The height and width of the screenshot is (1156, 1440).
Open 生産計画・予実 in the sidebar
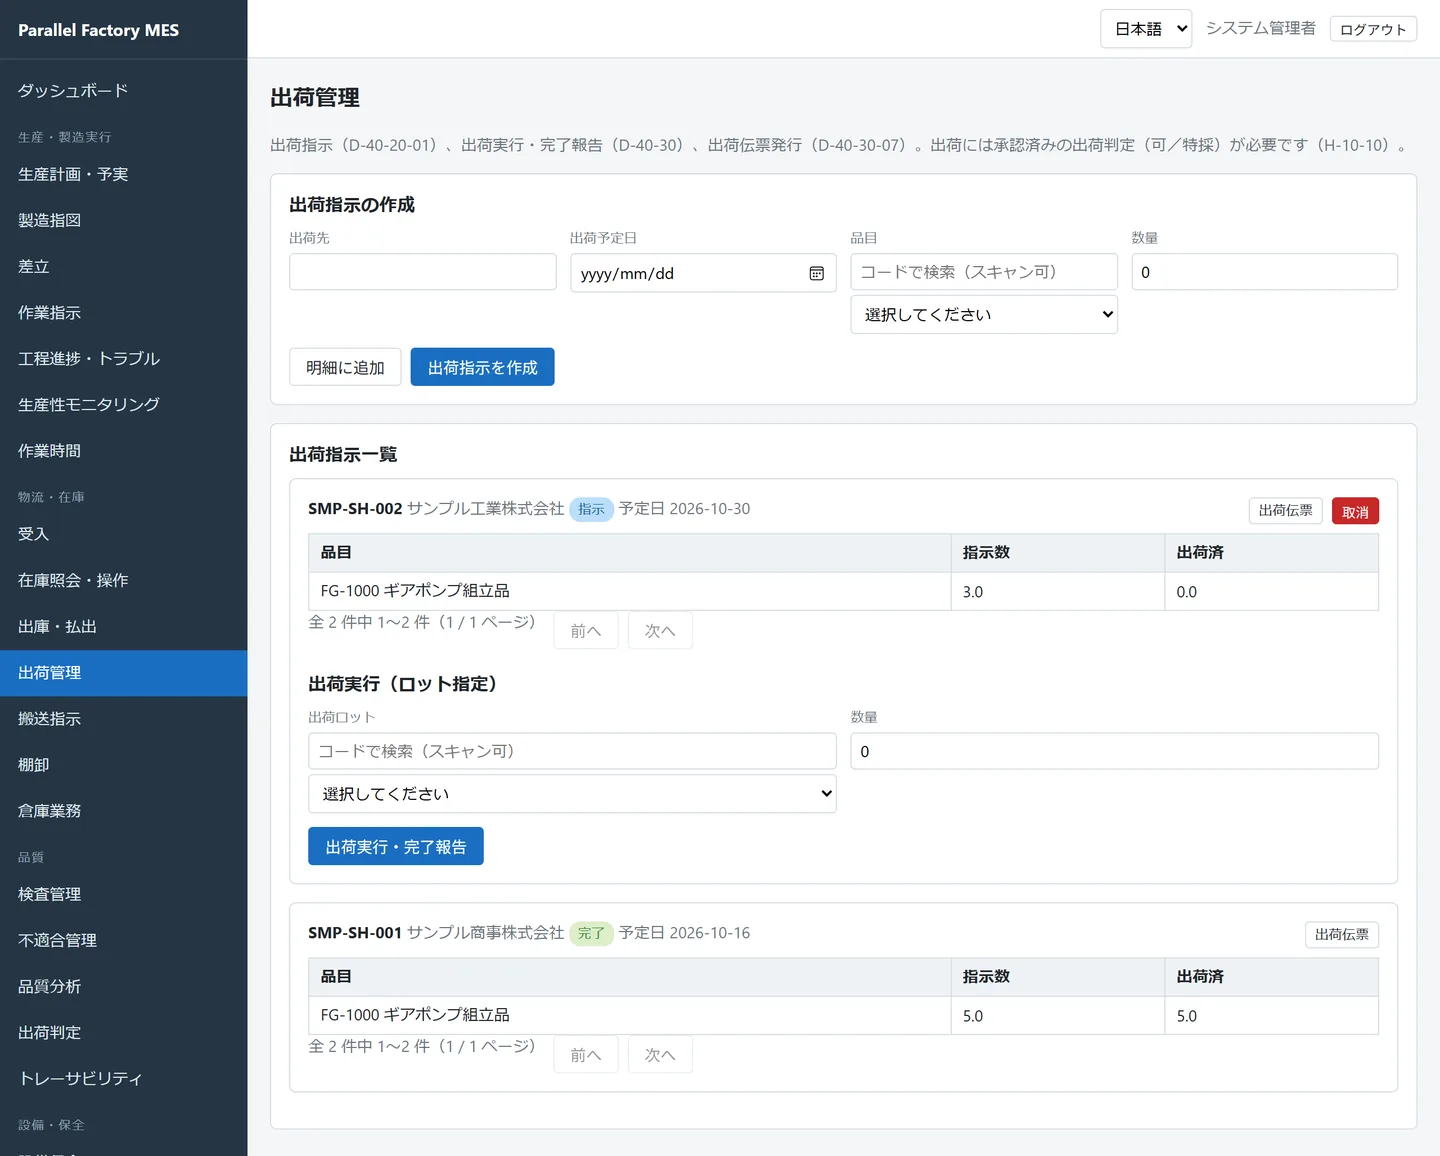124,174
